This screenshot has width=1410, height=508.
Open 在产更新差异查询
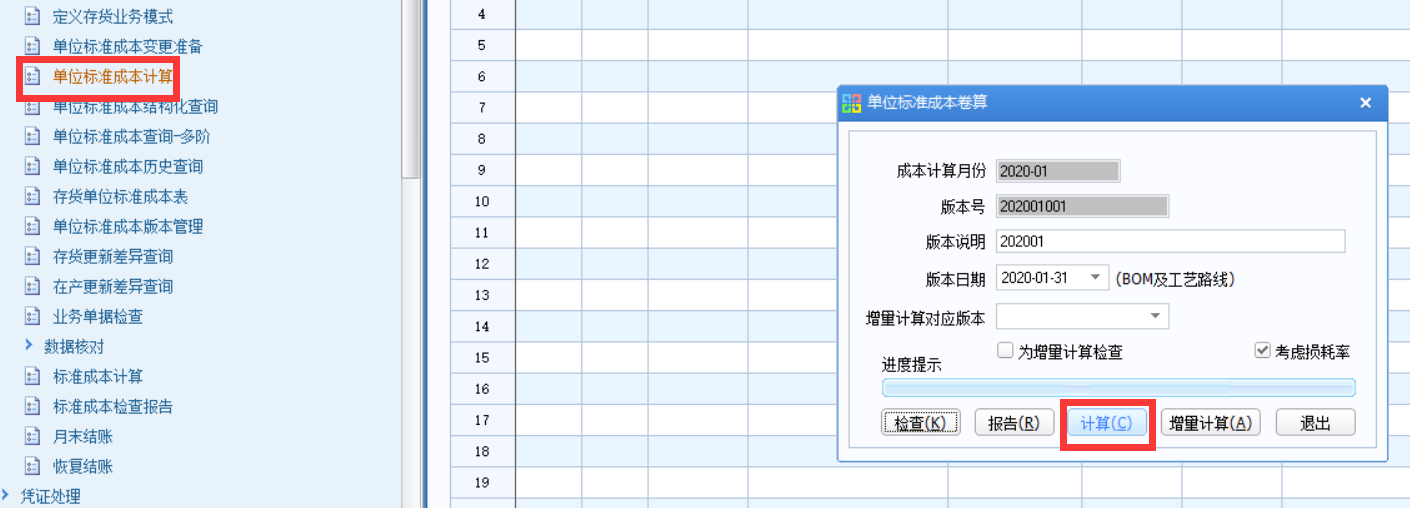point(113,287)
